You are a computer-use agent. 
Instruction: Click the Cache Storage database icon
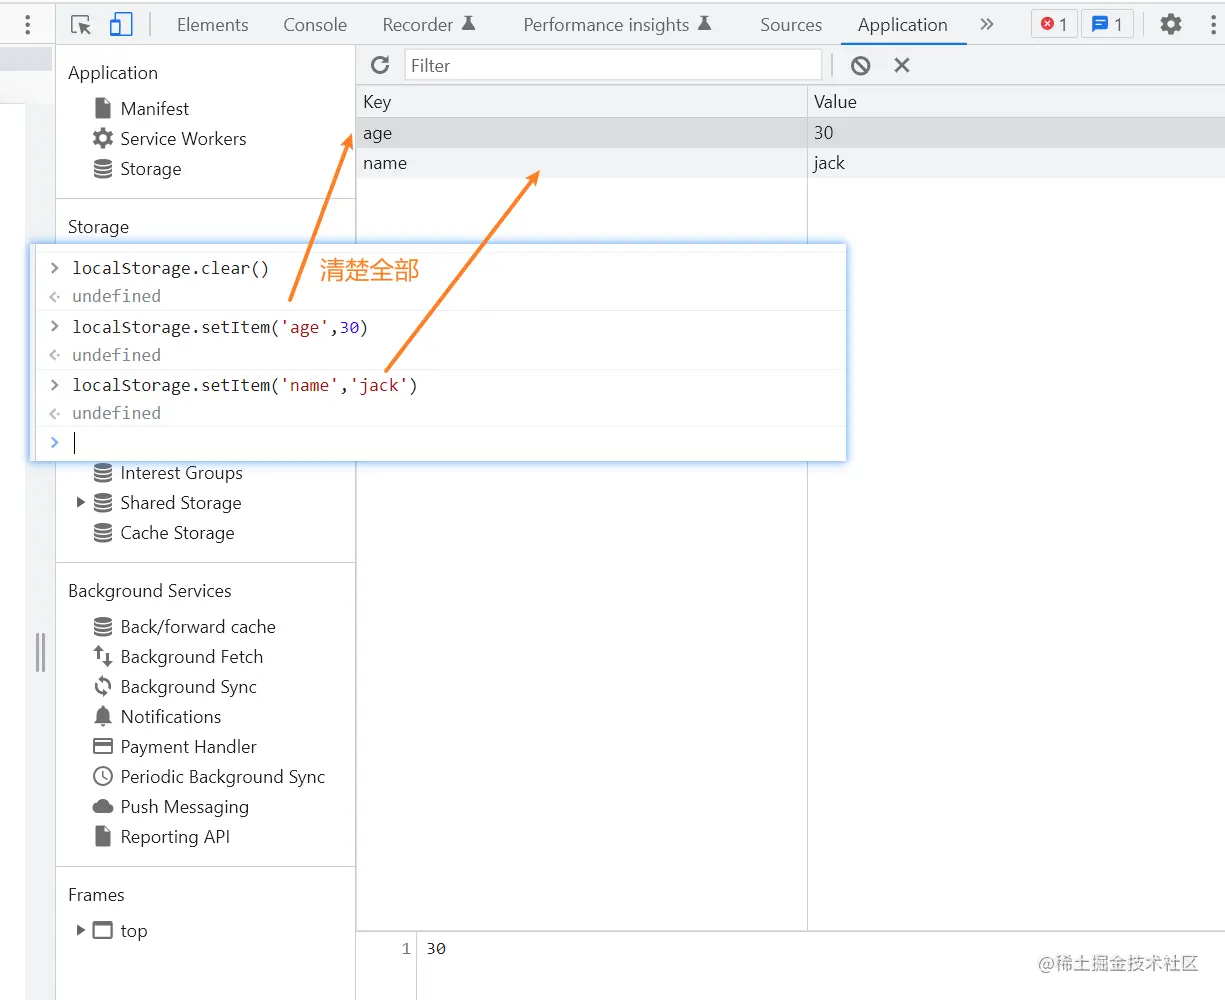pos(103,533)
